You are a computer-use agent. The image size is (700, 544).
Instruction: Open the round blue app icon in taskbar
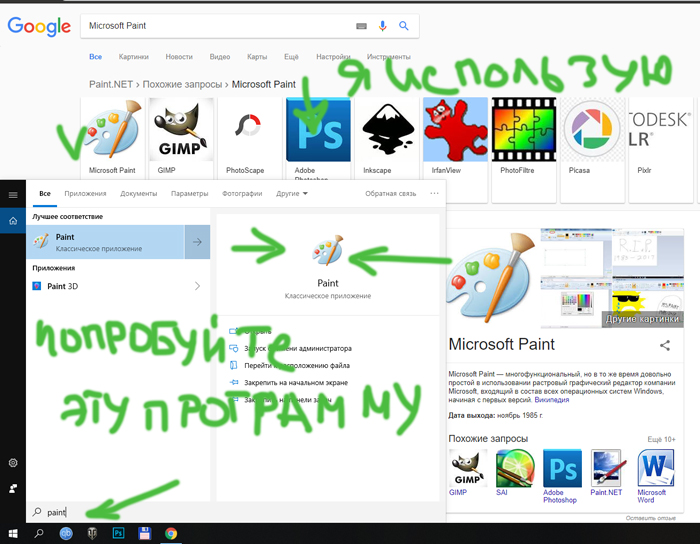click(66, 533)
